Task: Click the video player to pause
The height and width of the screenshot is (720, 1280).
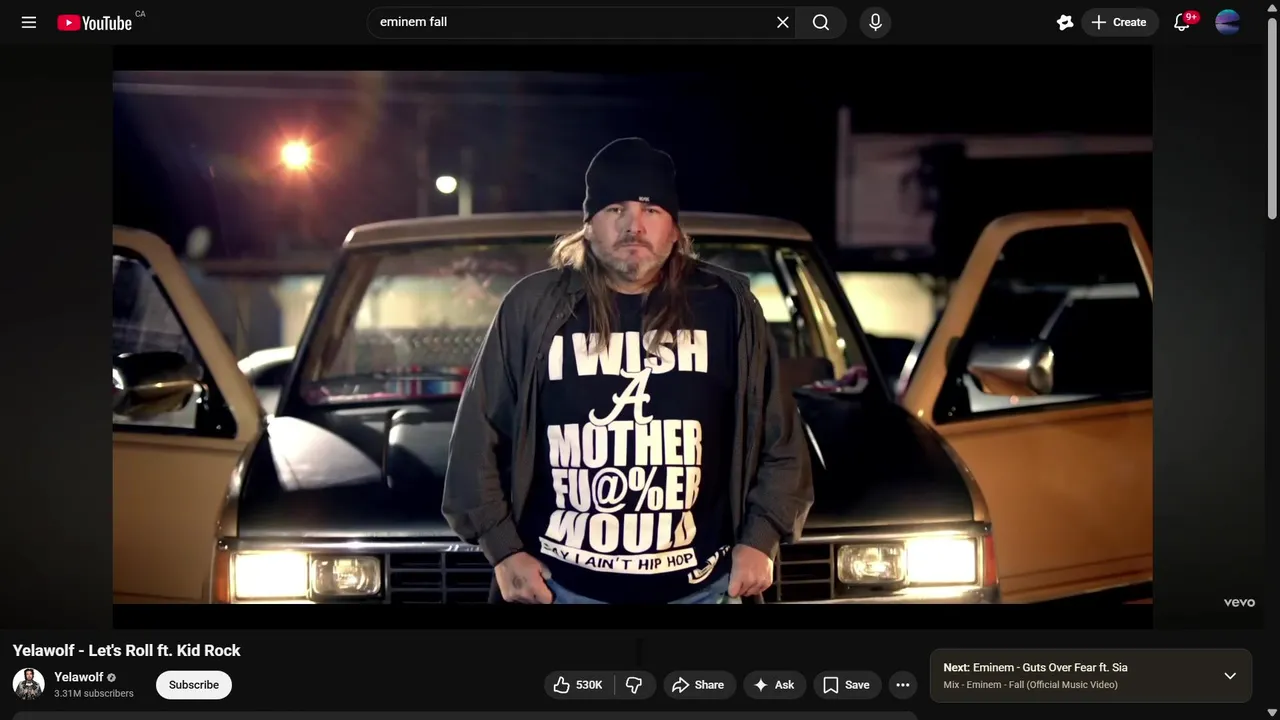Action: (x=632, y=337)
